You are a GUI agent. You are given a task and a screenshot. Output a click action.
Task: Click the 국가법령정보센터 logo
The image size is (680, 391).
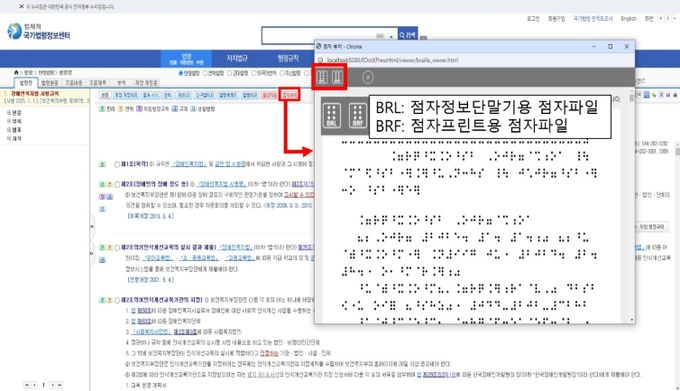[39, 32]
